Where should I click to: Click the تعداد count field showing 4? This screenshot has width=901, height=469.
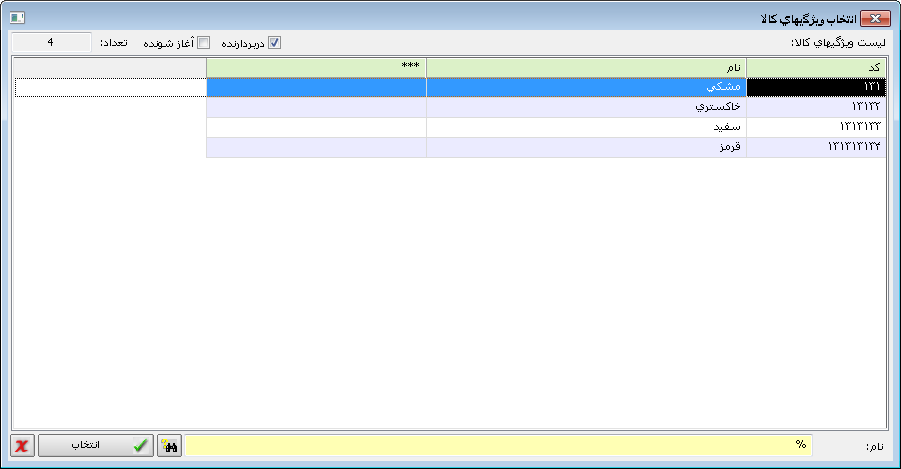50,43
